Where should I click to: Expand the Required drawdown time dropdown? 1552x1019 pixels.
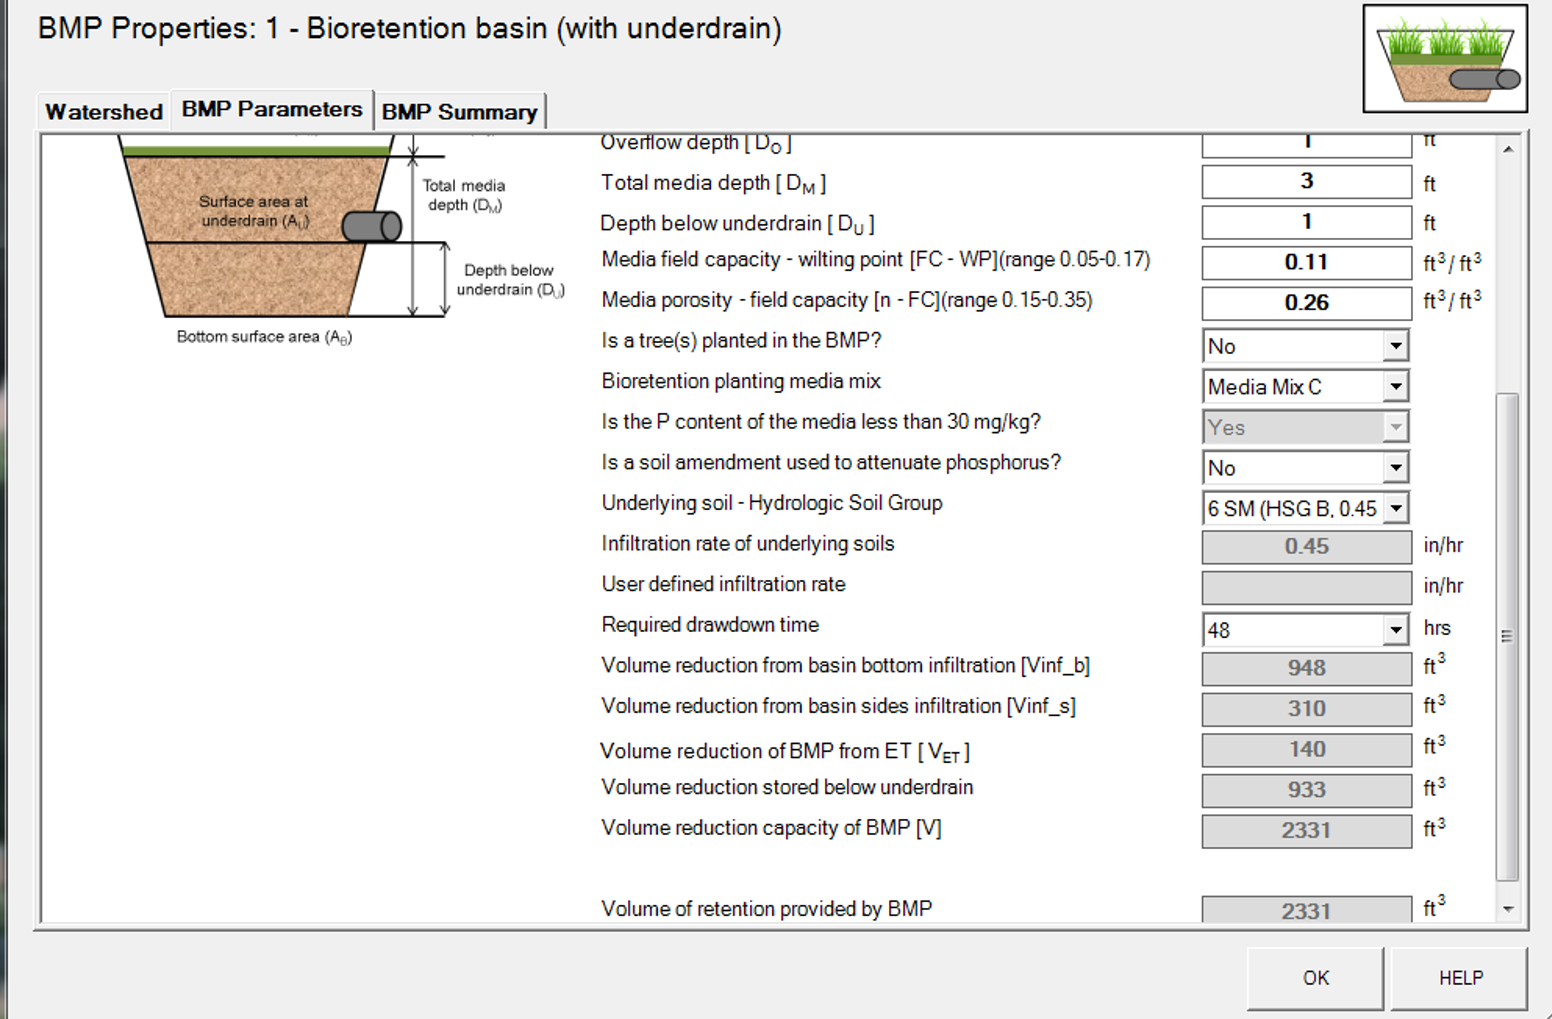(x=1396, y=629)
